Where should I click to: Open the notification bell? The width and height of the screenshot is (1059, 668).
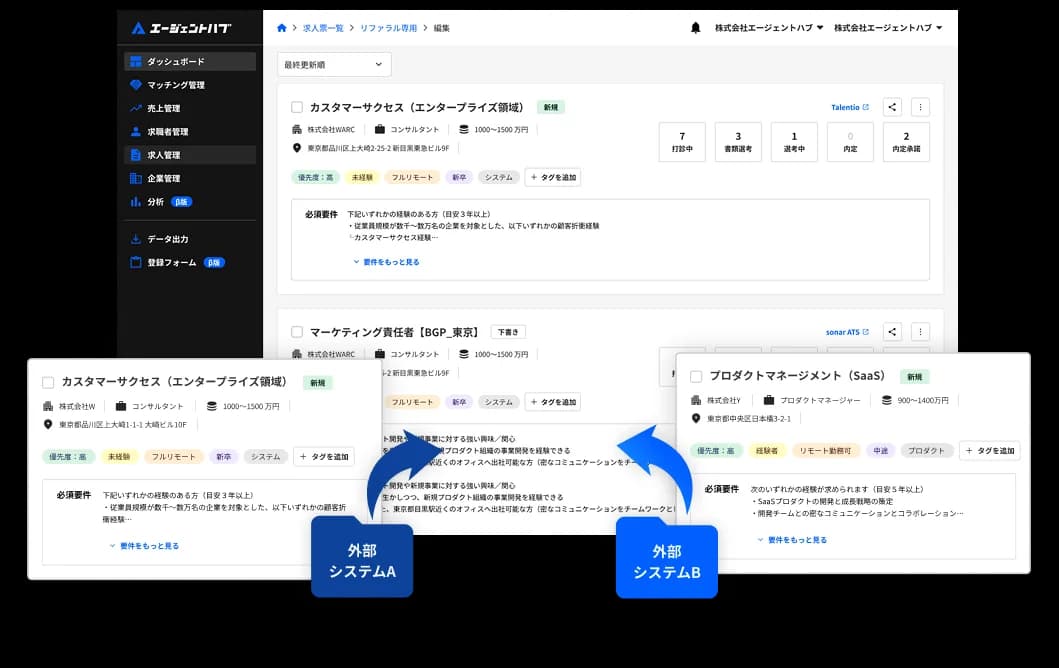(696, 28)
